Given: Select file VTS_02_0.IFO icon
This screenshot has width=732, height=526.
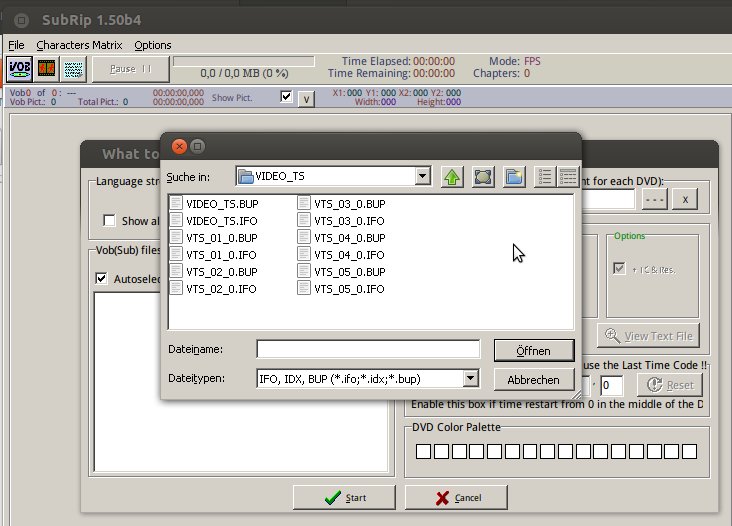Looking at the screenshot, I should coord(176,288).
